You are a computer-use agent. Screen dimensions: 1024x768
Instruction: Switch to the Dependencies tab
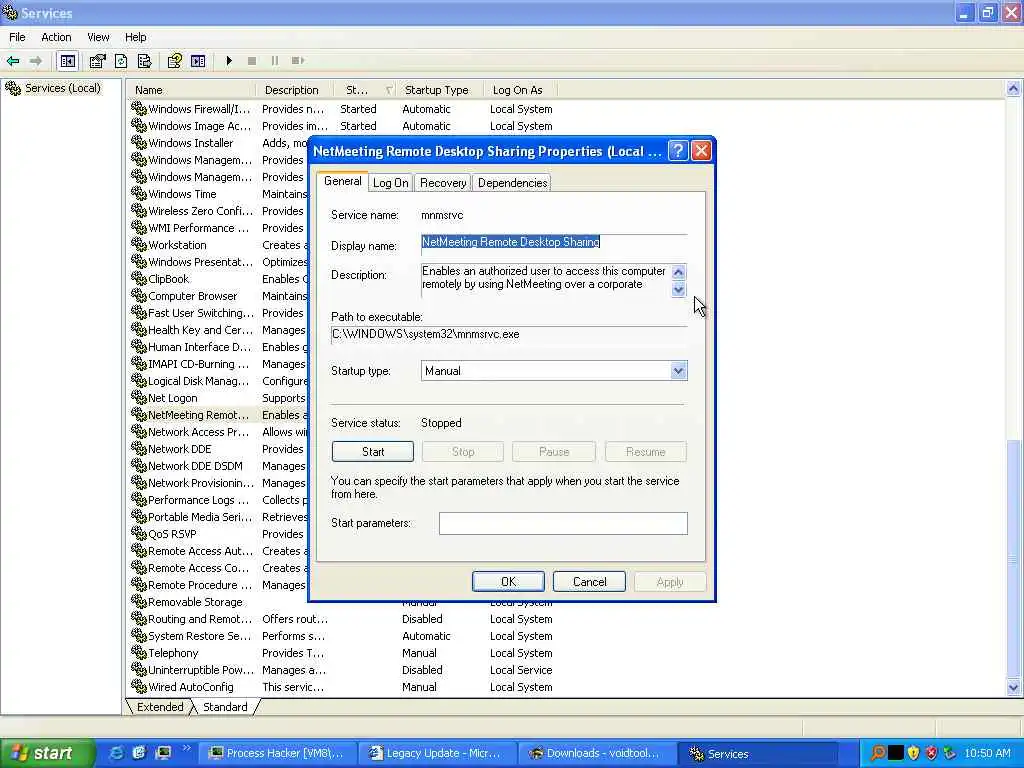tap(513, 183)
